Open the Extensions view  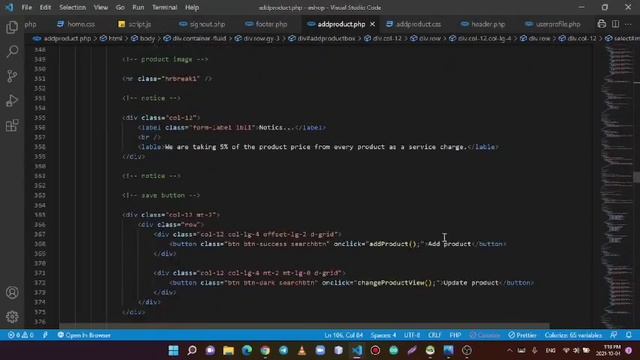coord(12,125)
